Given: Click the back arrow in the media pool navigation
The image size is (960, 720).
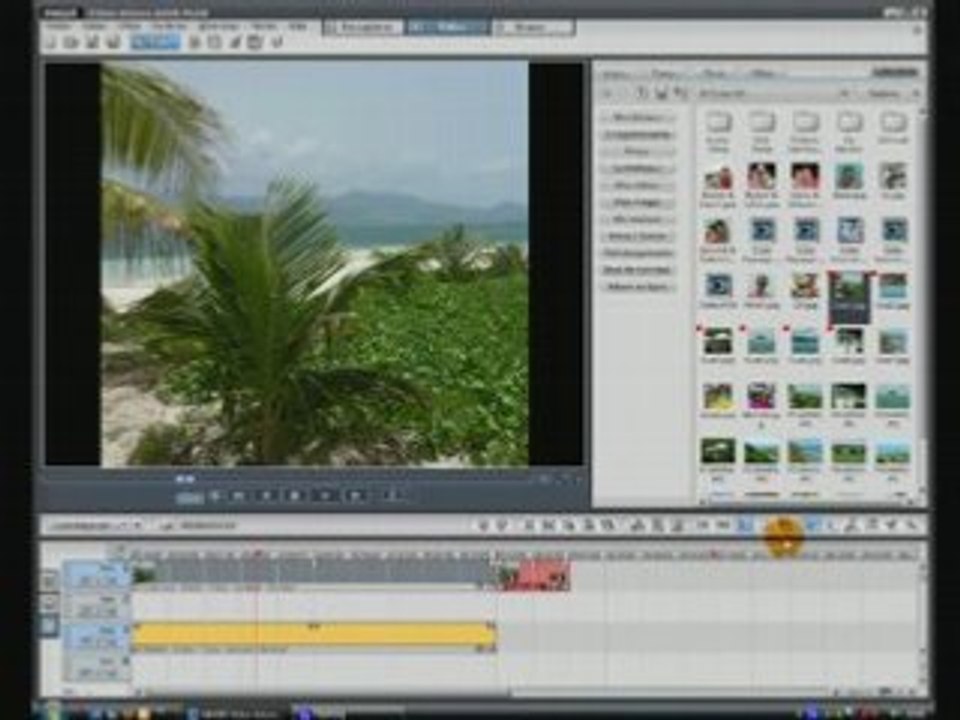Looking at the screenshot, I should tap(607, 94).
